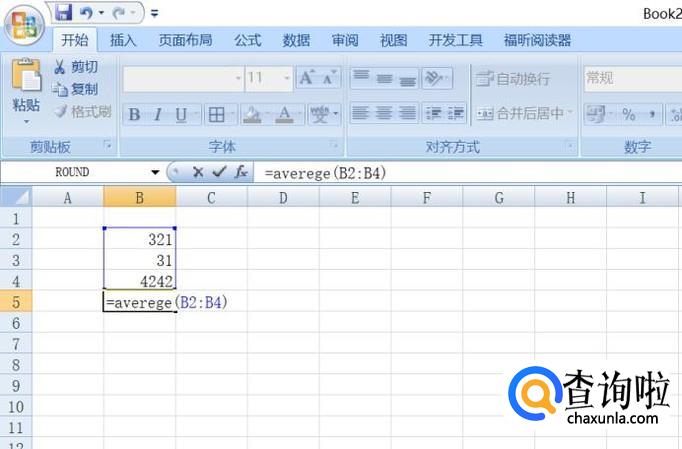The width and height of the screenshot is (682, 449).
Task: Toggle Italic formatting
Action: [157, 115]
